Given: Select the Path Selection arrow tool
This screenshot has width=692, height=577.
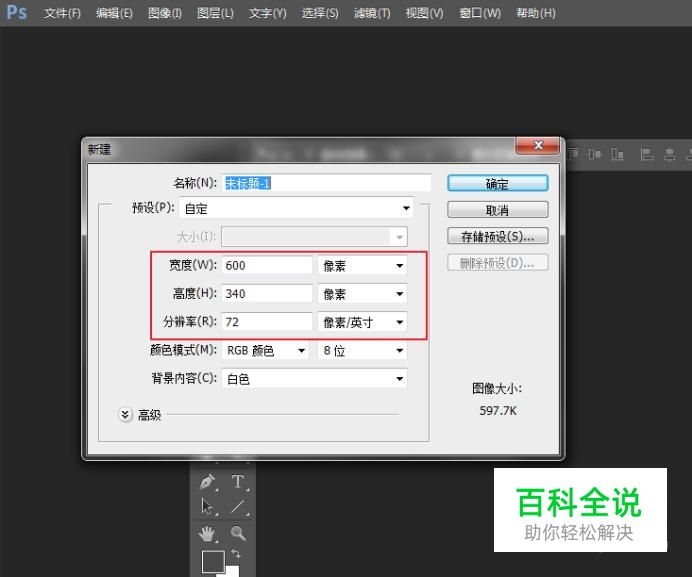Looking at the screenshot, I should [x=207, y=507].
